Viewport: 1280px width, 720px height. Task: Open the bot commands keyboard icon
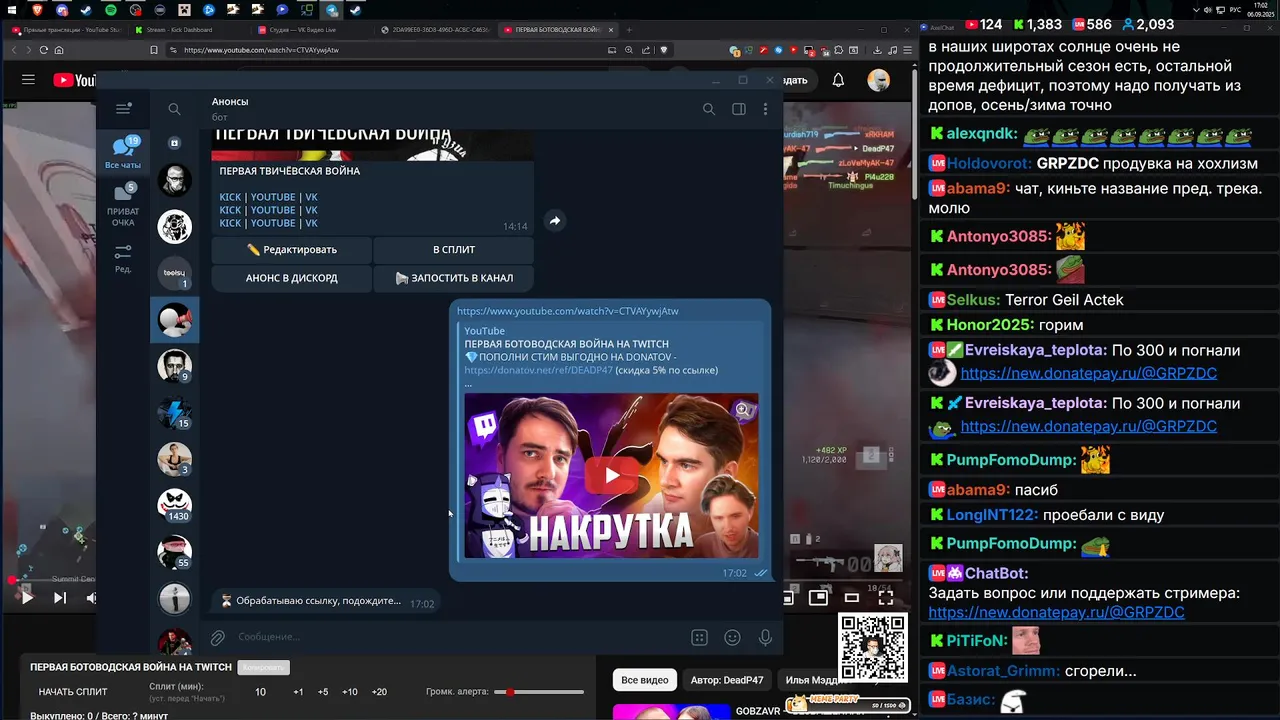point(699,637)
